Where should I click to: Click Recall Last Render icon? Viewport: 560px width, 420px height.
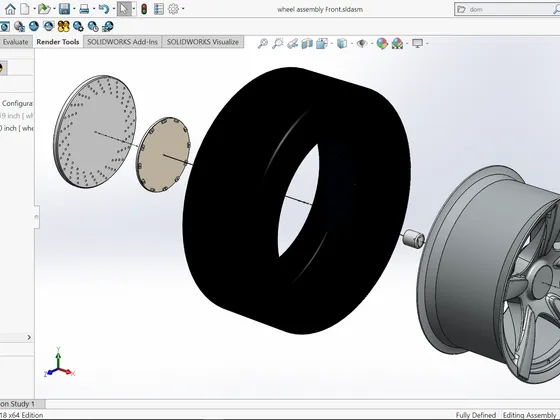[x=108, y=26]
